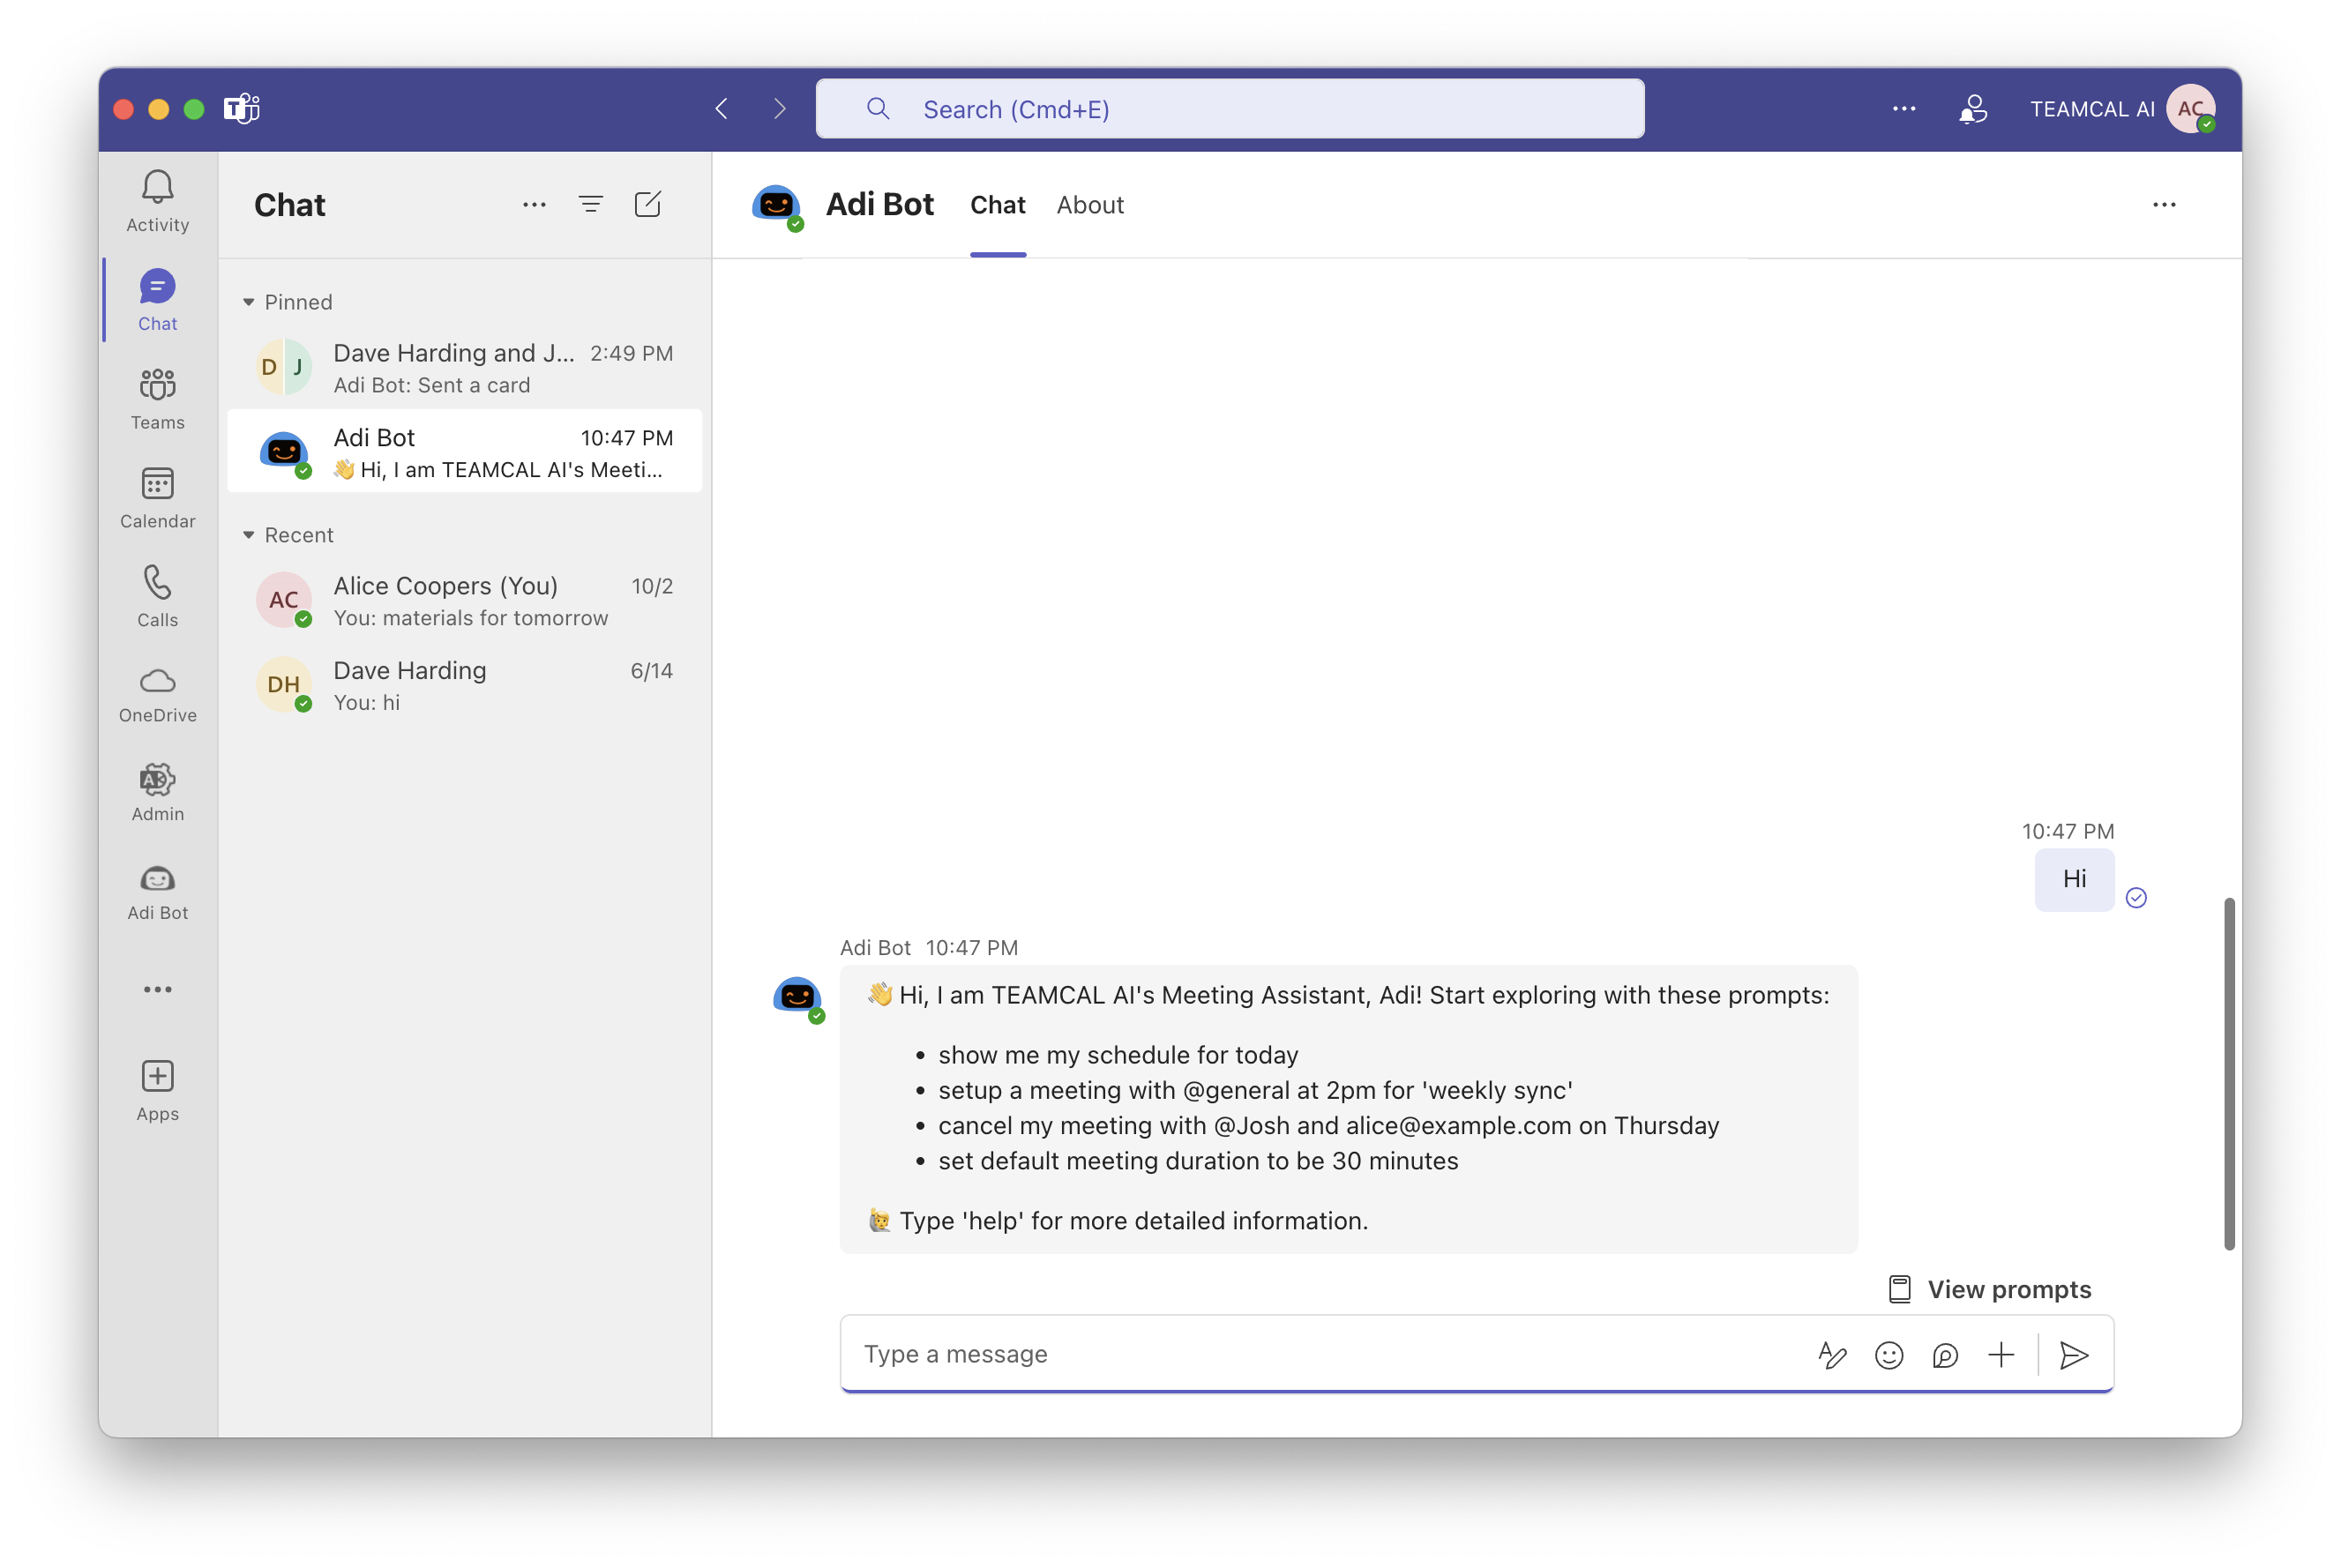The image size is (2341, 1568).
Task: Open the format text icon in compose box
Action: [x=1831, y=1355]
